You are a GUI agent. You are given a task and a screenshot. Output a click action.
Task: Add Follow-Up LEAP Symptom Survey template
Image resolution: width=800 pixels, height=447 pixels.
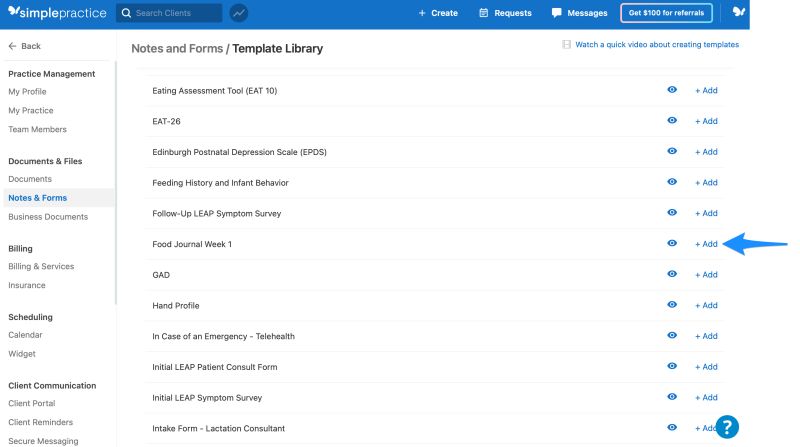click(x=706, y=213)
